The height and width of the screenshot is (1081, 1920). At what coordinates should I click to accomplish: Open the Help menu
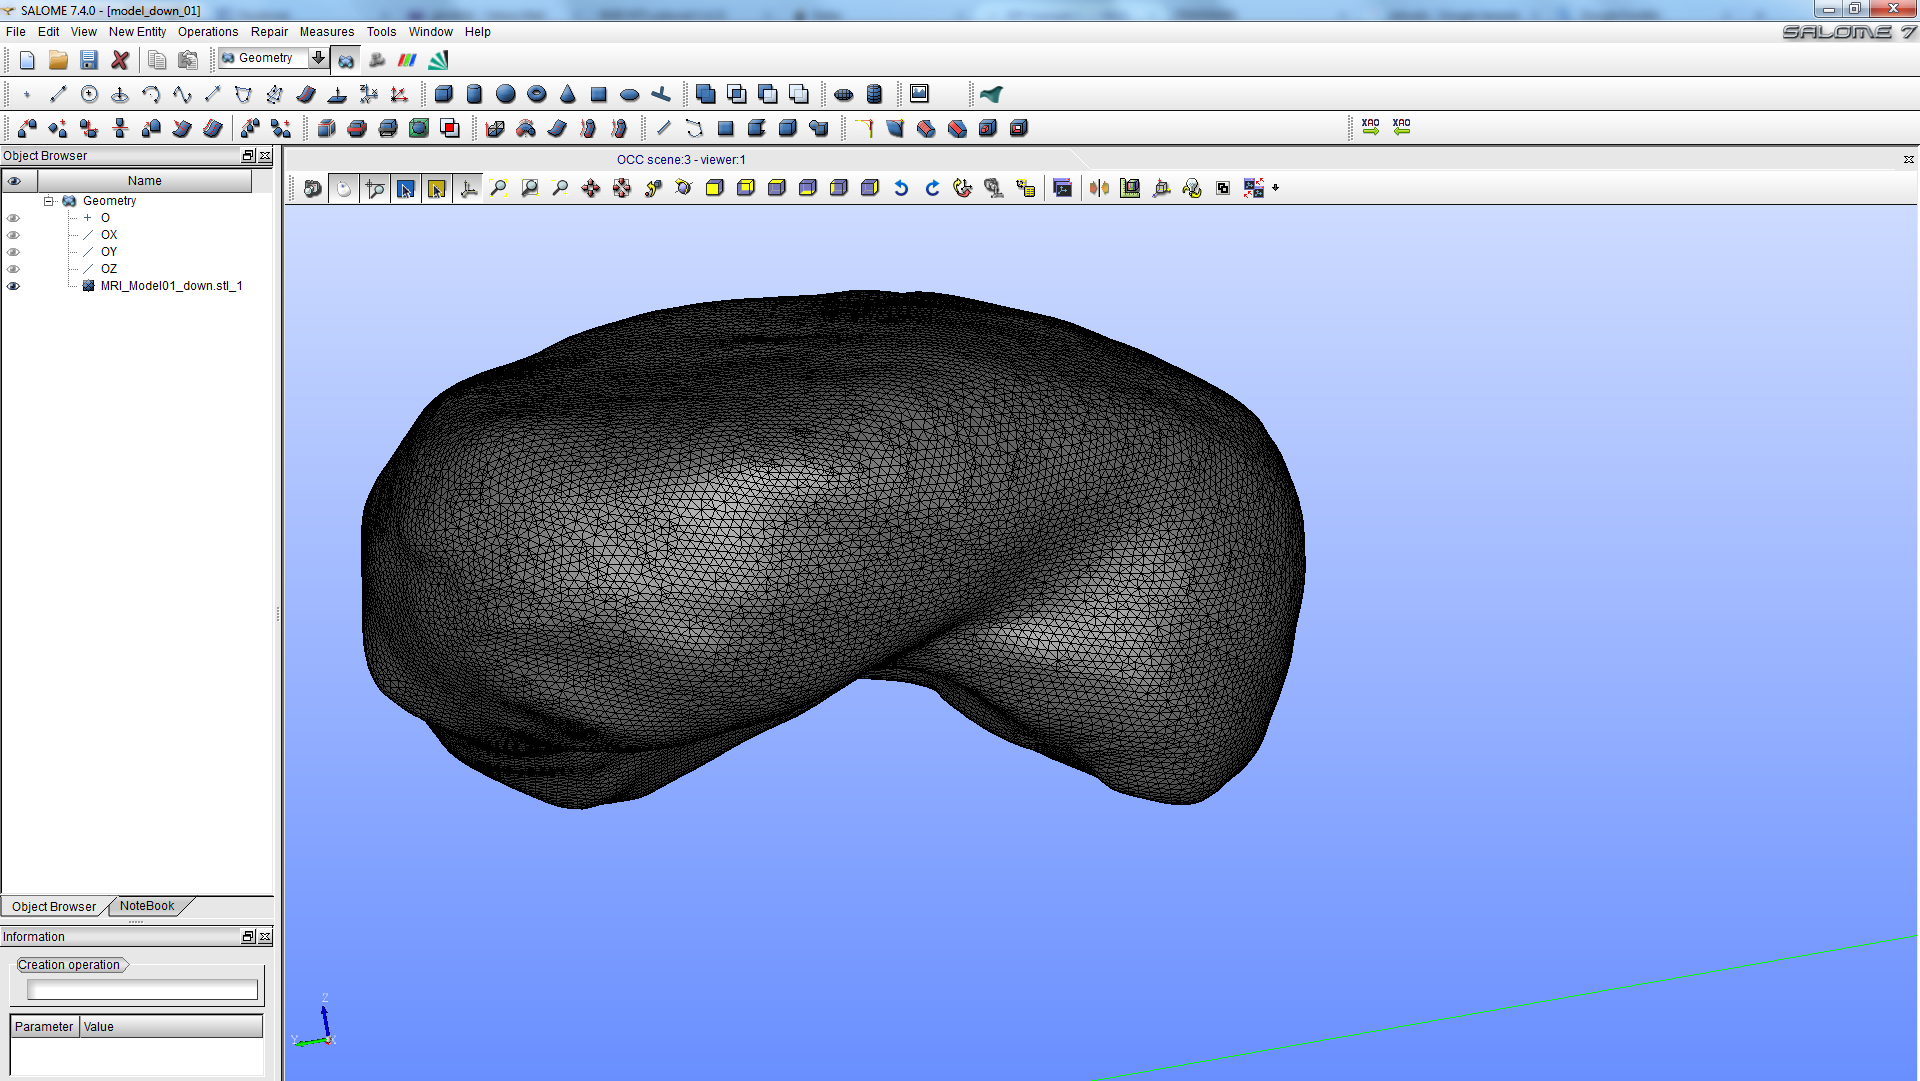(x=478, y=32)
